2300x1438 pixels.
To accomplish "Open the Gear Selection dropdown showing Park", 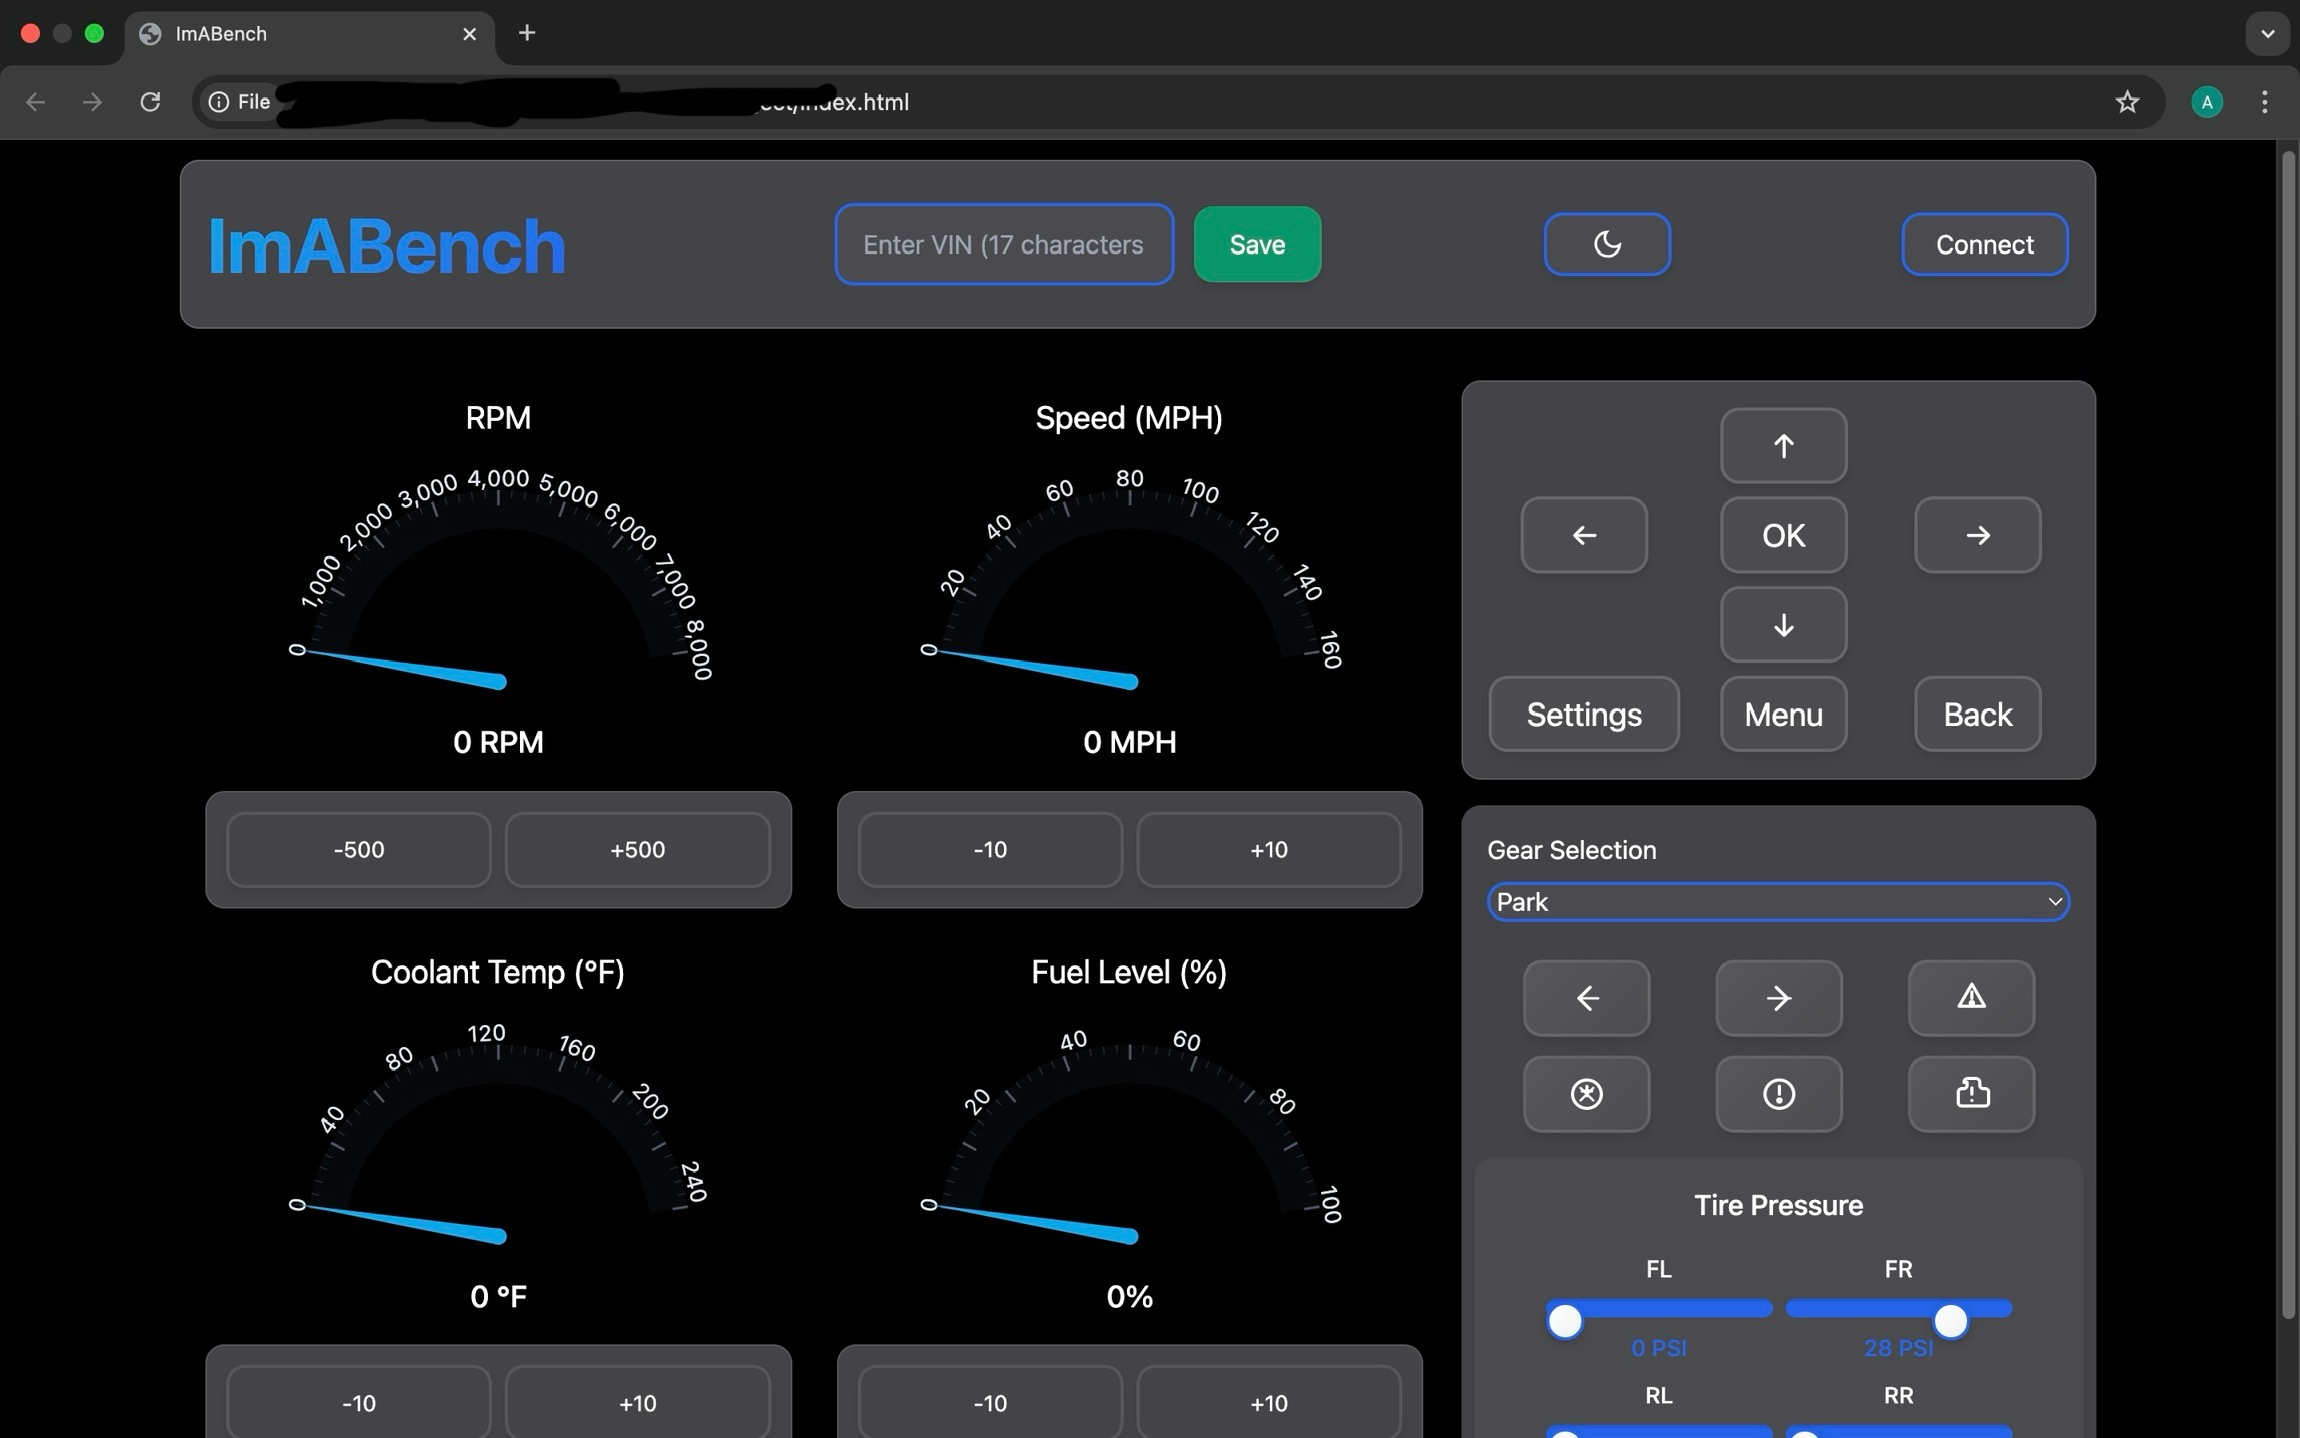I will [x=1778, y=902].
